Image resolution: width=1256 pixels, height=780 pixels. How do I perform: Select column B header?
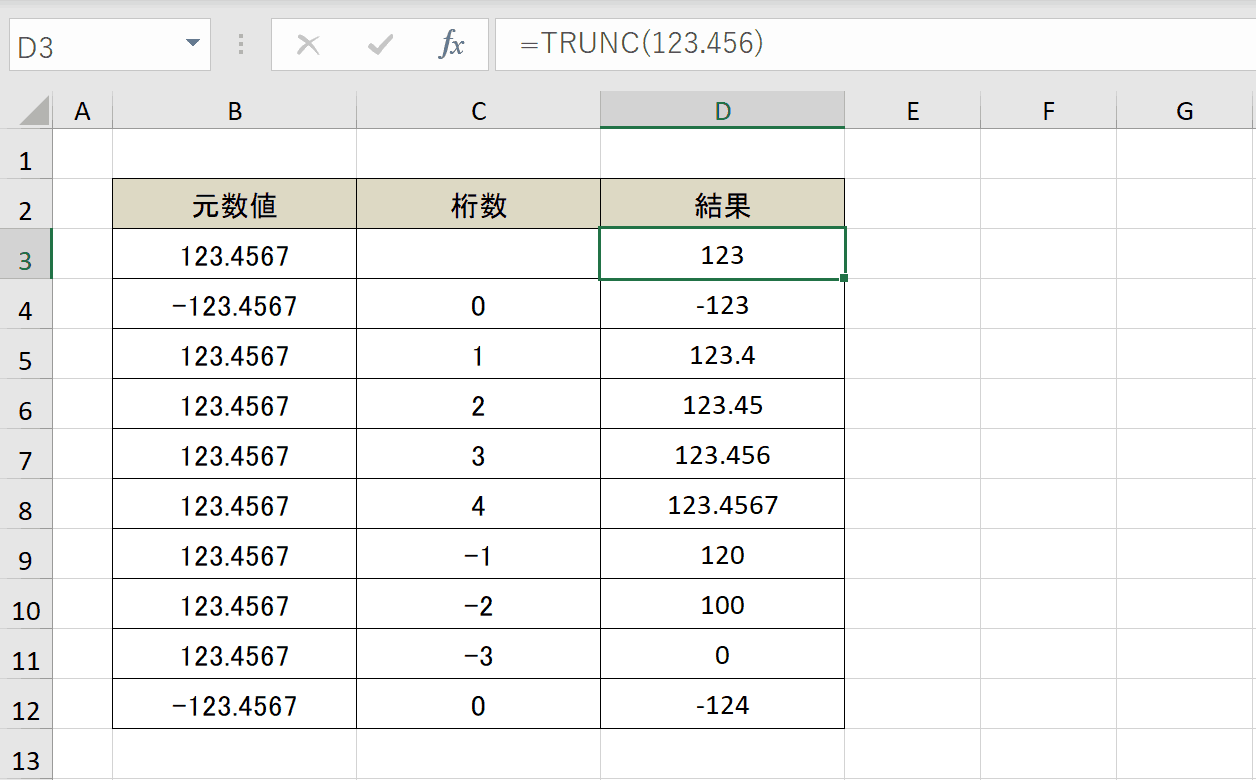click(234, 110)
